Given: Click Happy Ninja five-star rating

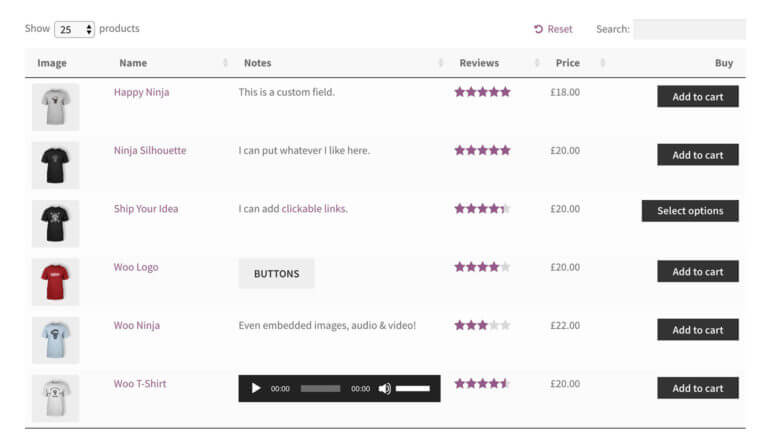Looking at the screenshot, I should pos(482,92).
